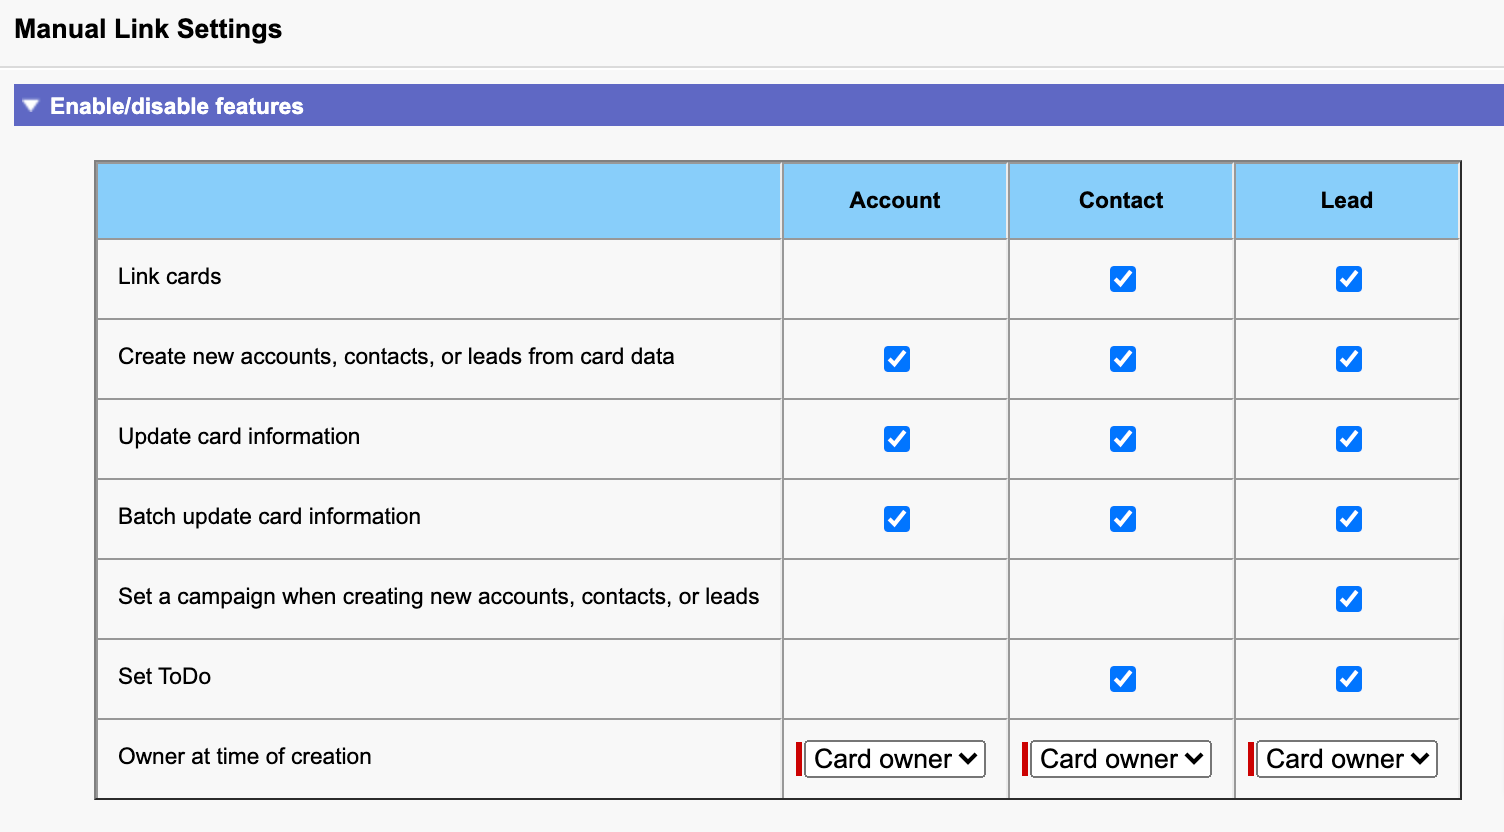Toggle Set ToDo for Contact
The width and height of the screenshot is (1504, 832).
[x=1122, y=679]
